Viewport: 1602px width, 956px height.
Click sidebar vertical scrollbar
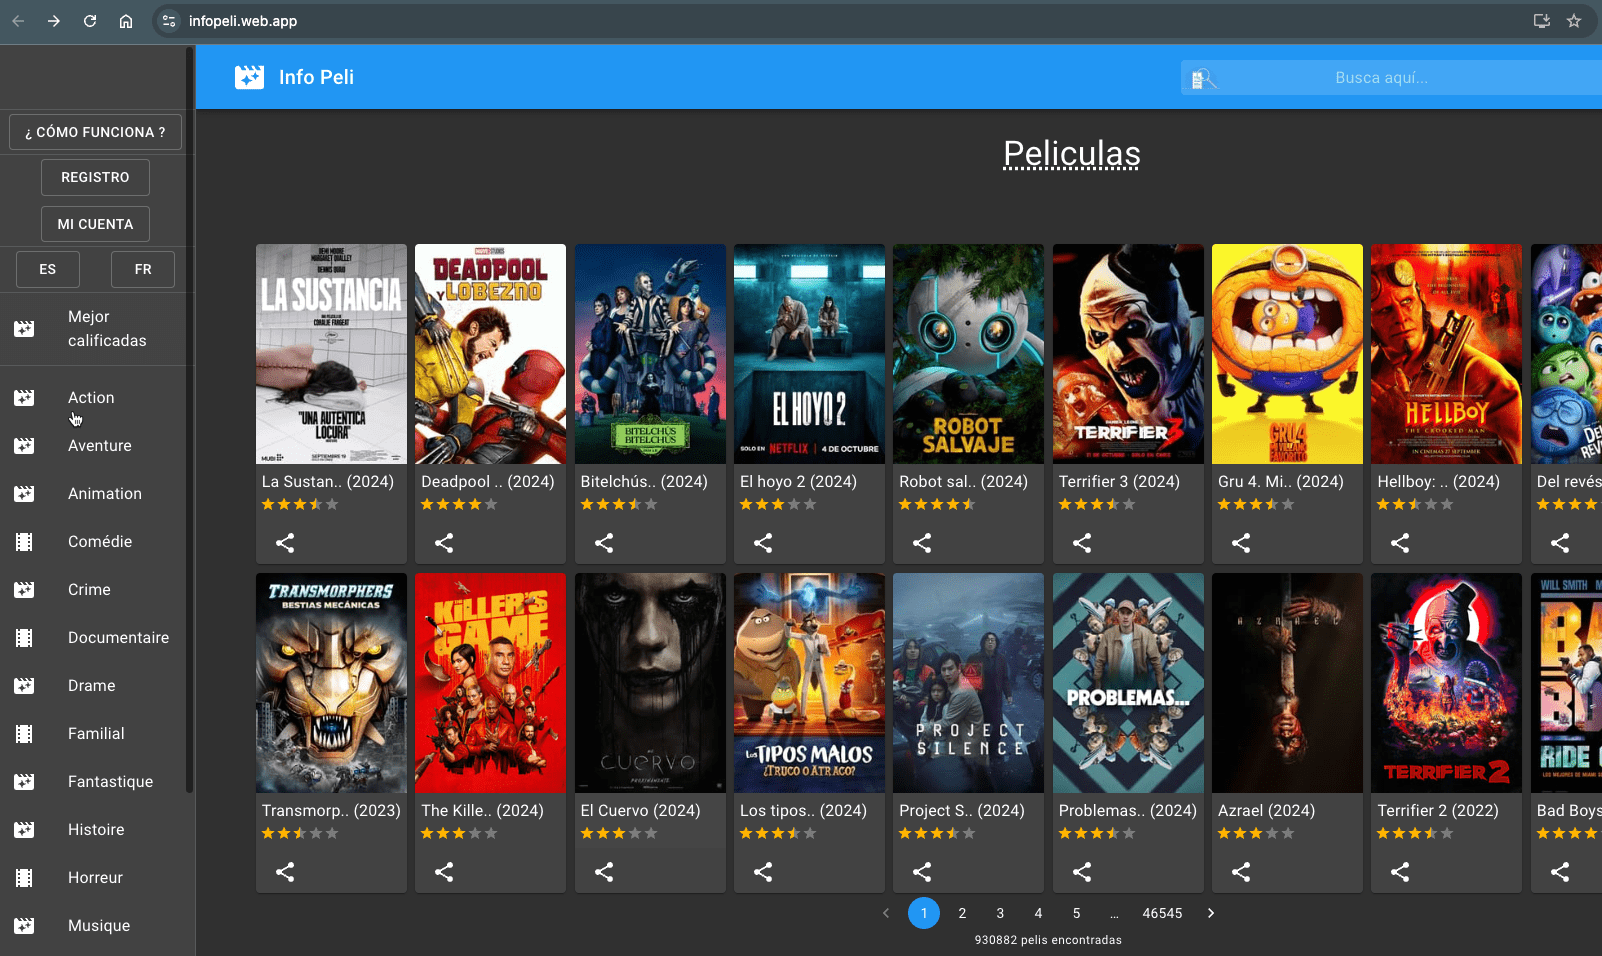(189, 420)
